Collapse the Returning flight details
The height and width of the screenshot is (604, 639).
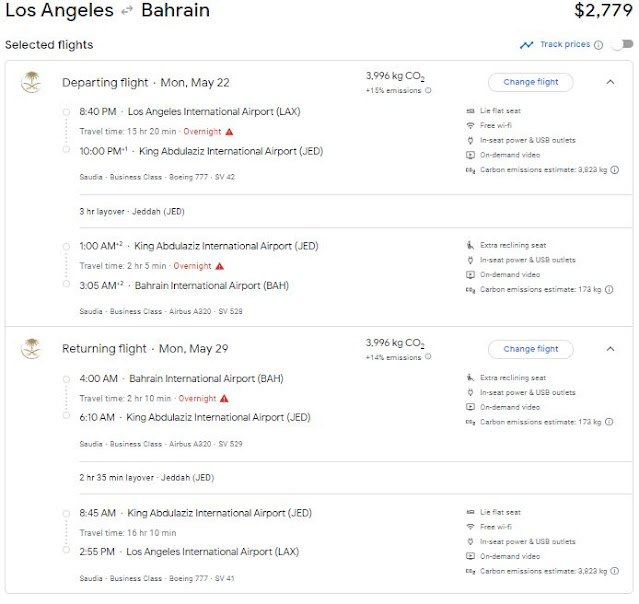pyautogui.click(x=610, y=349)
